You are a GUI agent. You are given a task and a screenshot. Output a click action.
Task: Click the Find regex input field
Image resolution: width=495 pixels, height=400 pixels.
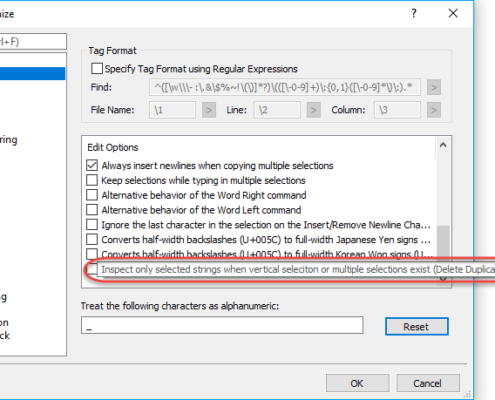pyautogui.click(x=285, y=87)
